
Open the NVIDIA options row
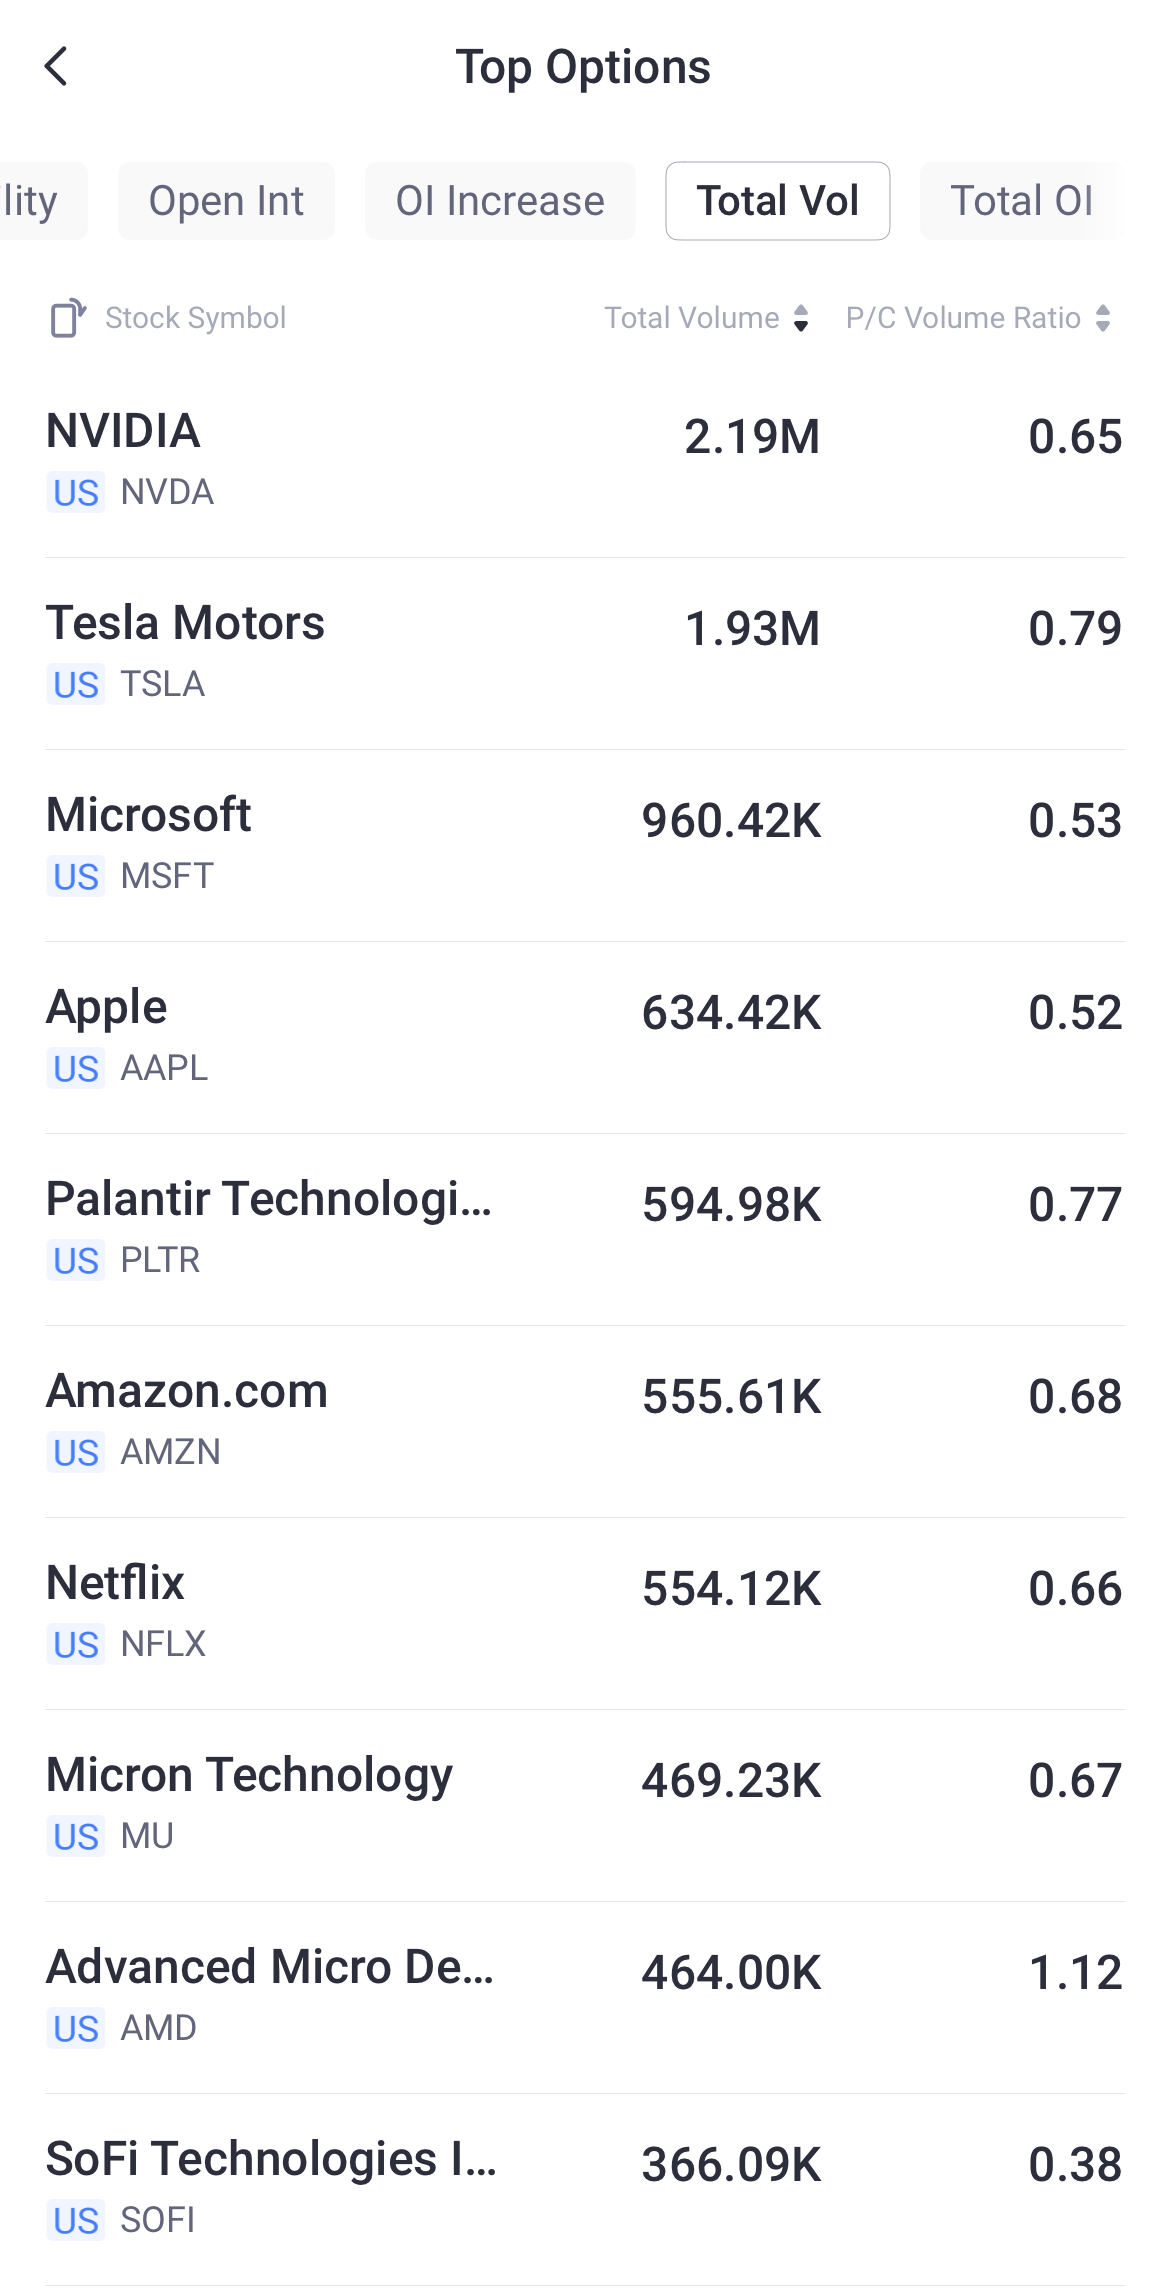(585, 460)
